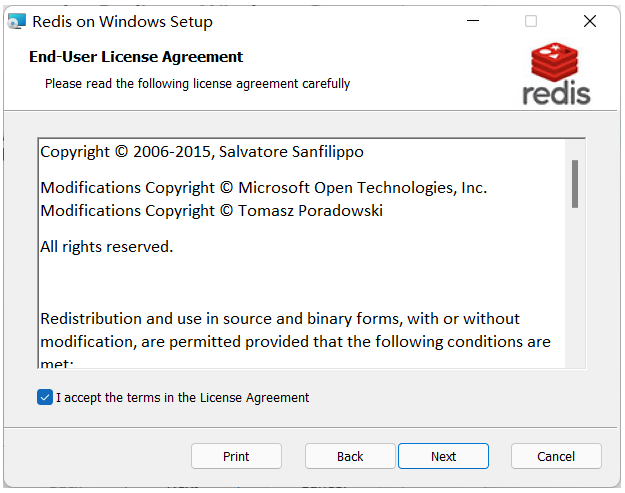Go back with the Back button

tap(350, 456)
